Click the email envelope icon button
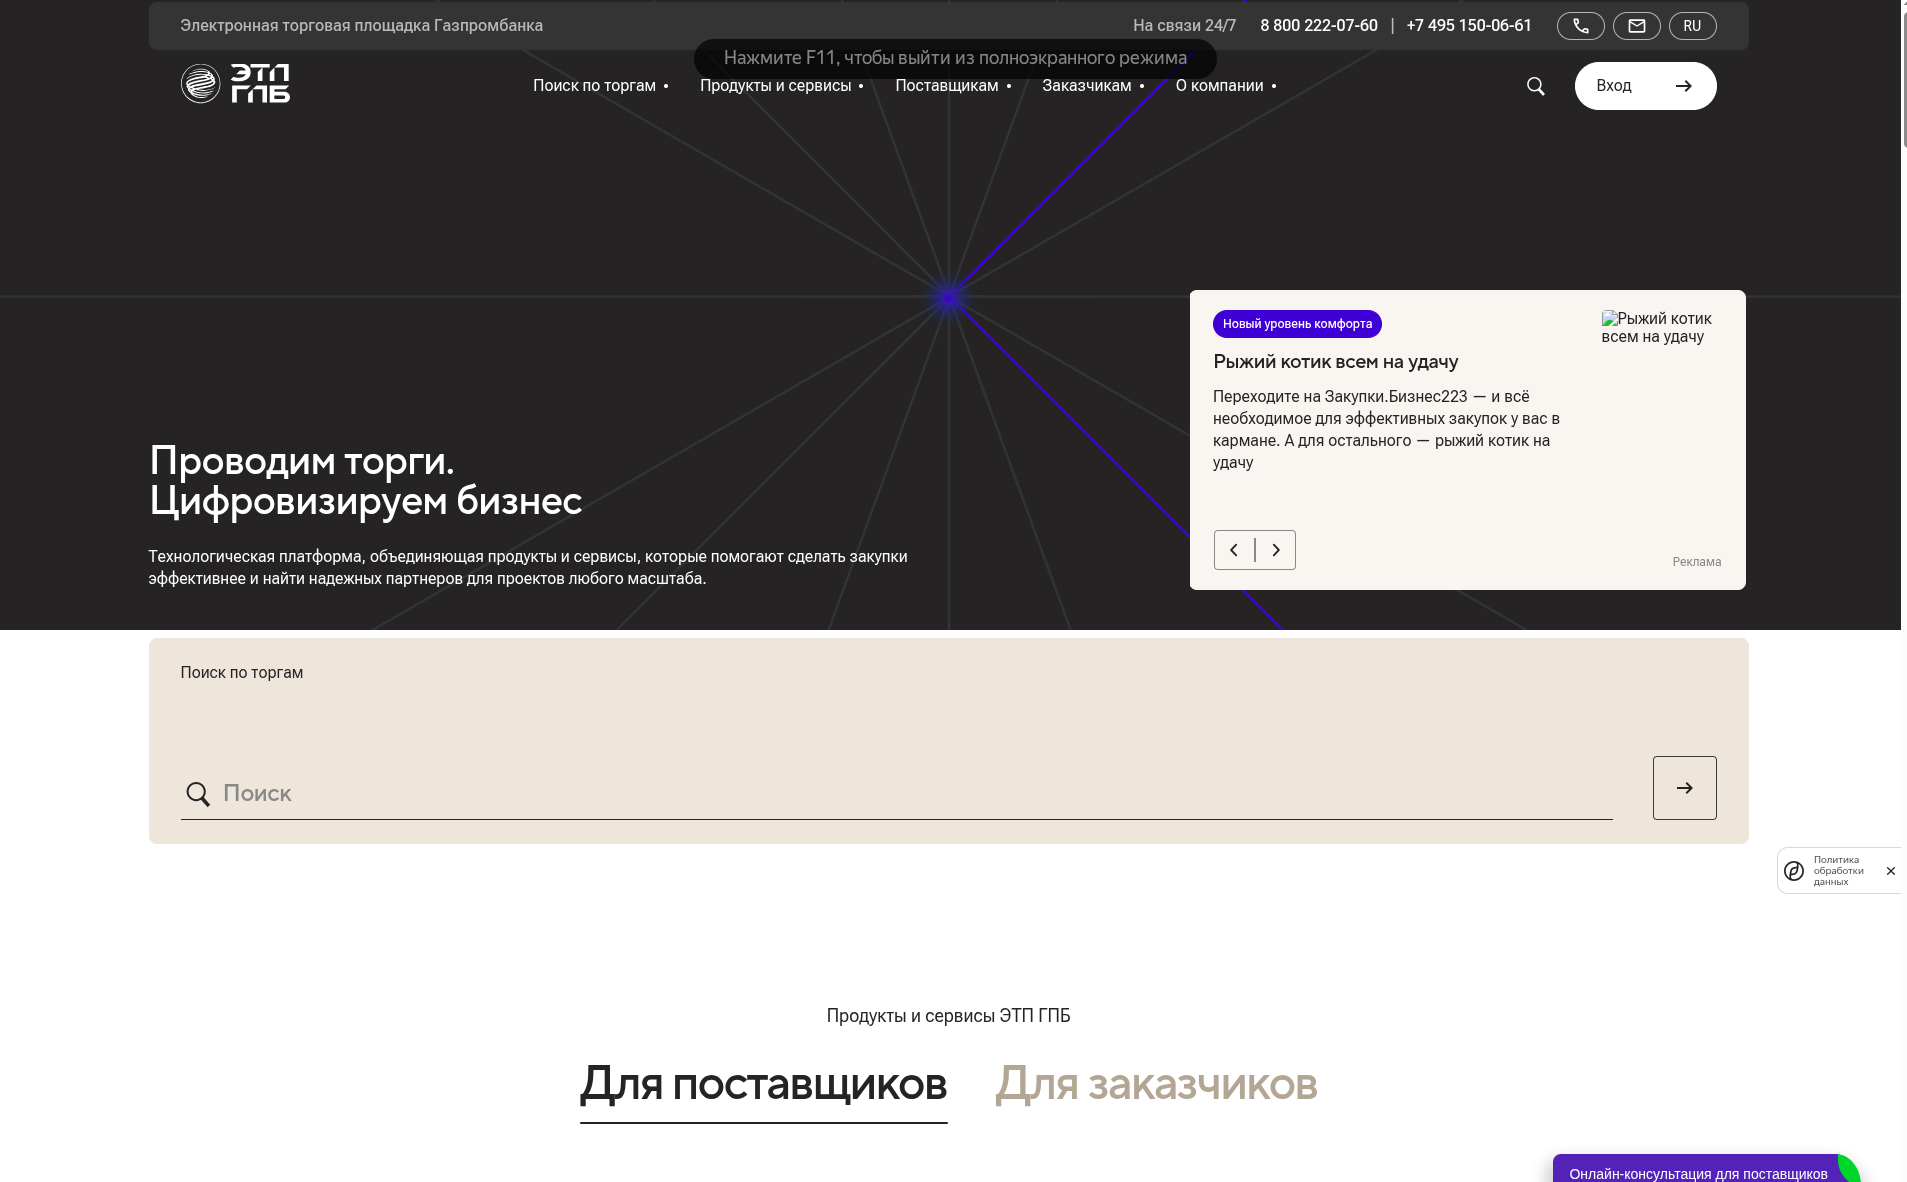Image resolution: width=1907 pixels, height=1182 pixels. point(1636,26)
